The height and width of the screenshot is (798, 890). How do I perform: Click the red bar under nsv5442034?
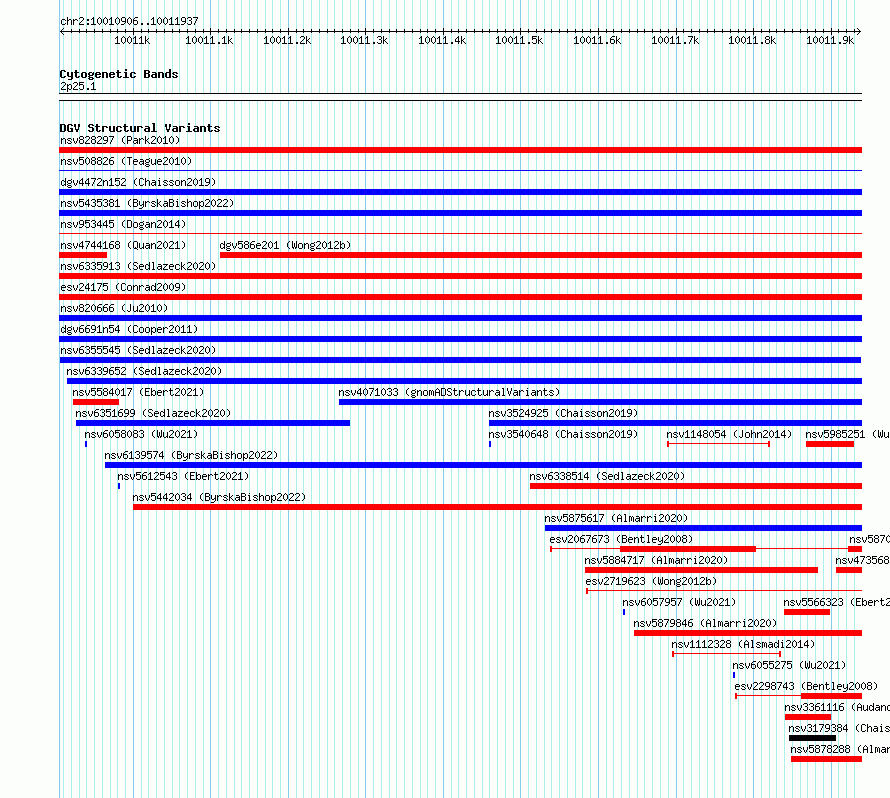pos(497,507)
